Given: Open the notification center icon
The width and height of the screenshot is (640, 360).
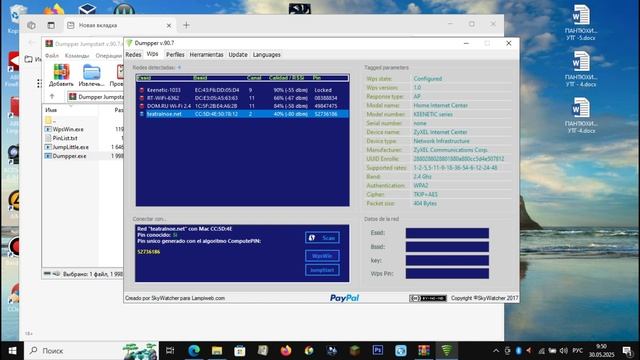Looking at the screenshot, I should [x=627, y=351].
